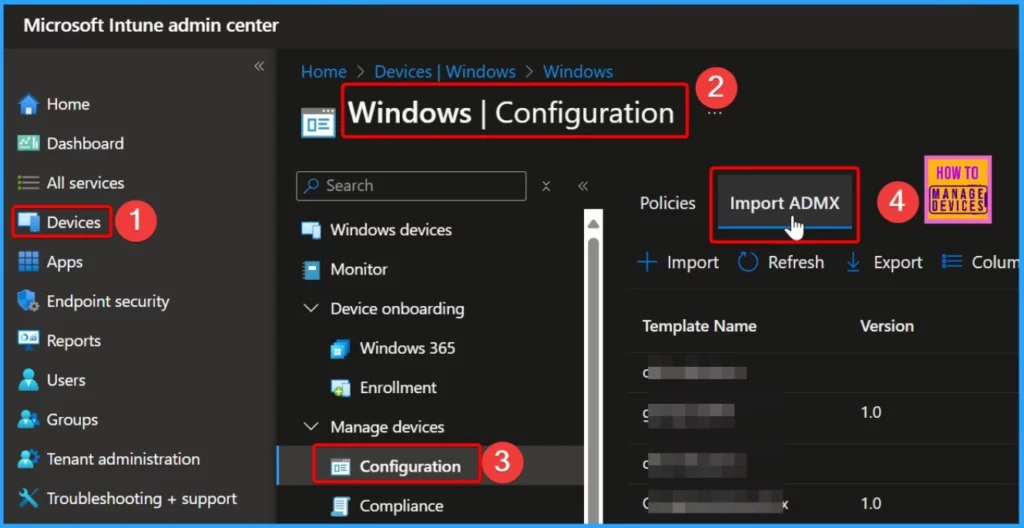Clear the submenu search with X
Screen dimensions: 1024x528
coord(546,186)
